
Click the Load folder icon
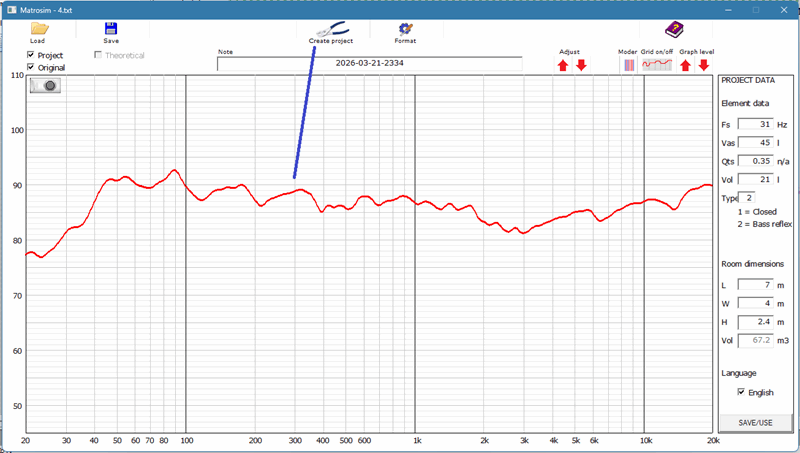click(x=39, y=29)
